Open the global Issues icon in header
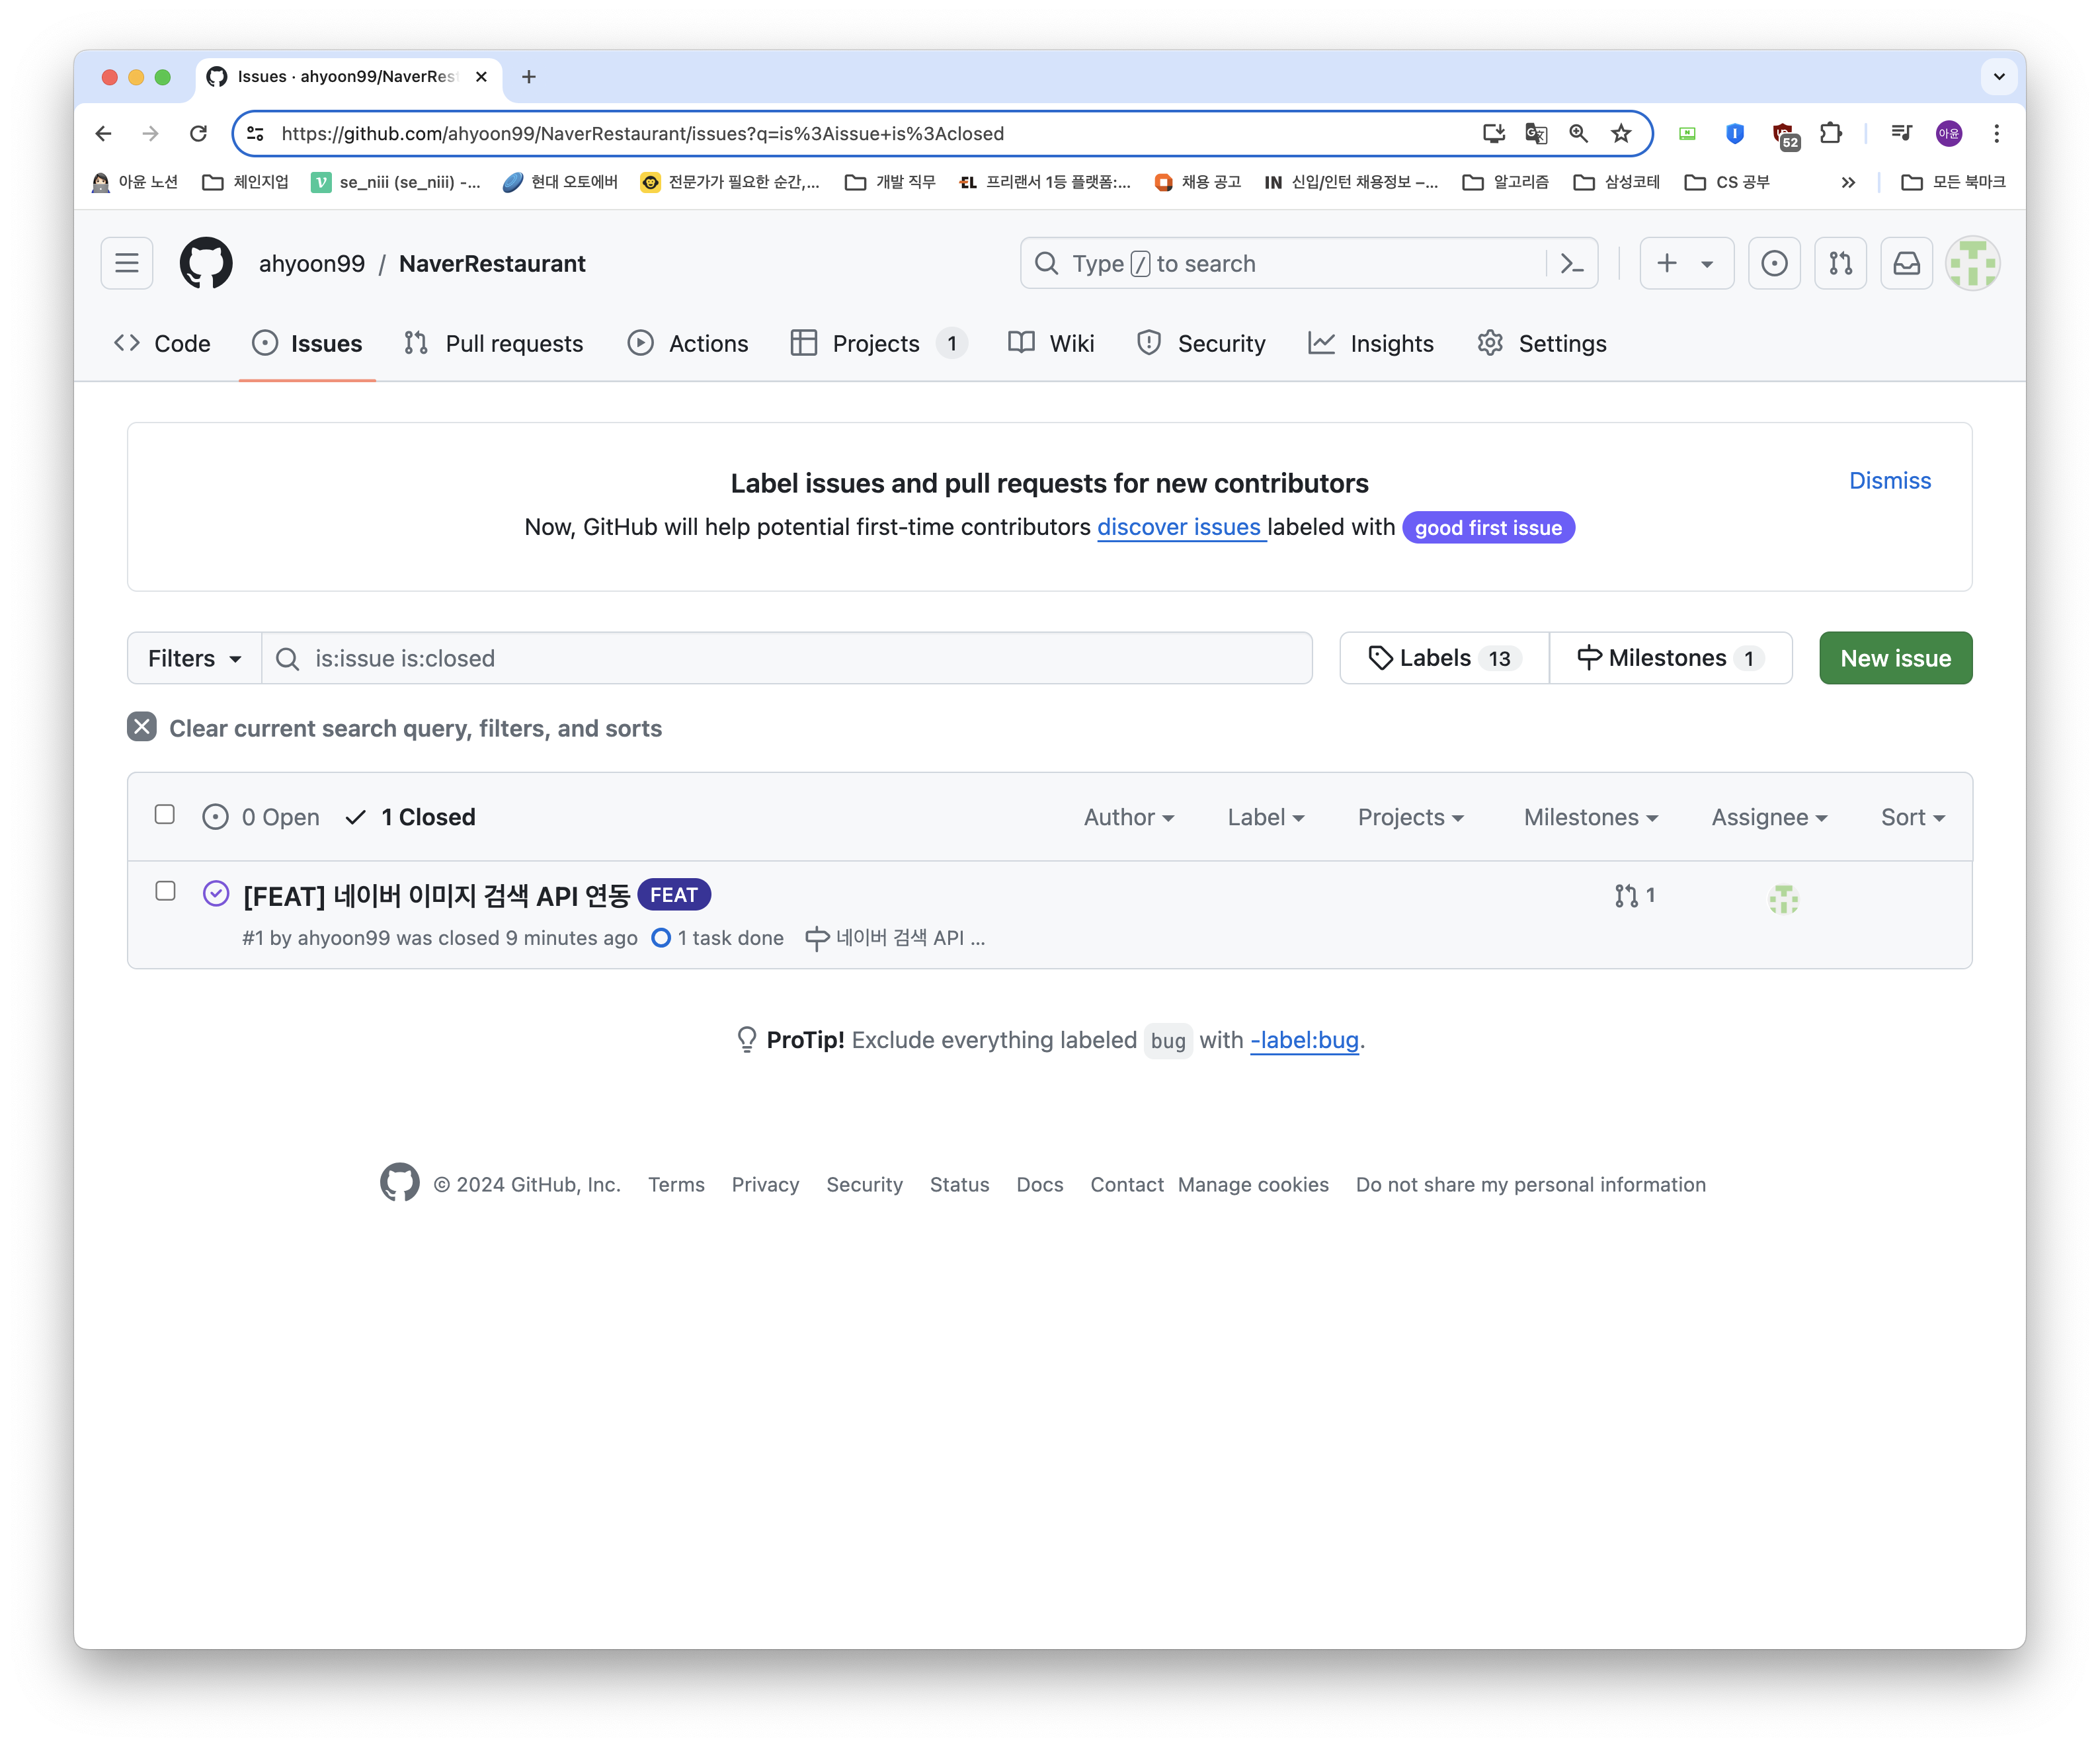The height and width of the screenshot is (1747, 2100). 1774,263
